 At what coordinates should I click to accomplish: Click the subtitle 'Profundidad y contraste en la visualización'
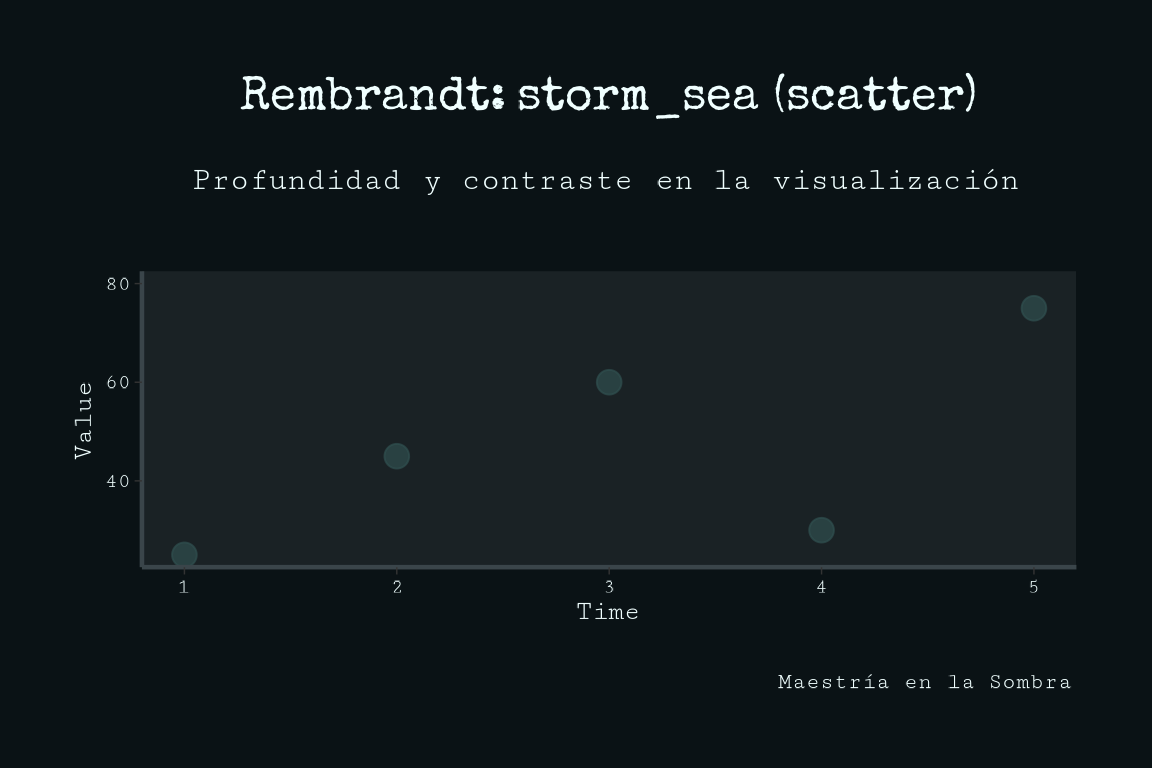(606, 181)
